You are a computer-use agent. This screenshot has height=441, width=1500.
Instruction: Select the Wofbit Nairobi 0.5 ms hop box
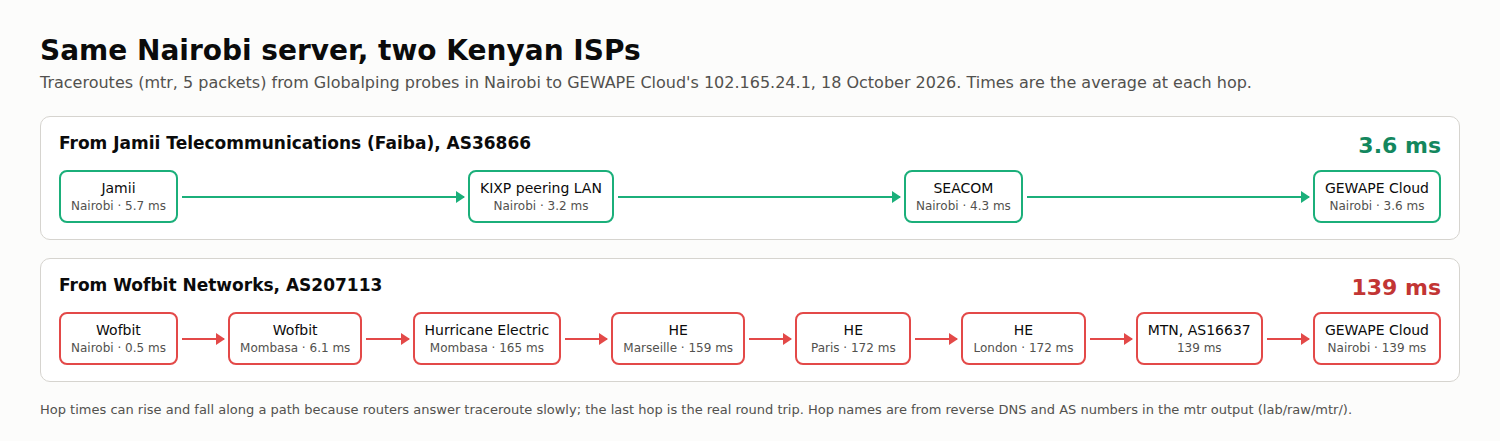pos(118,338)
